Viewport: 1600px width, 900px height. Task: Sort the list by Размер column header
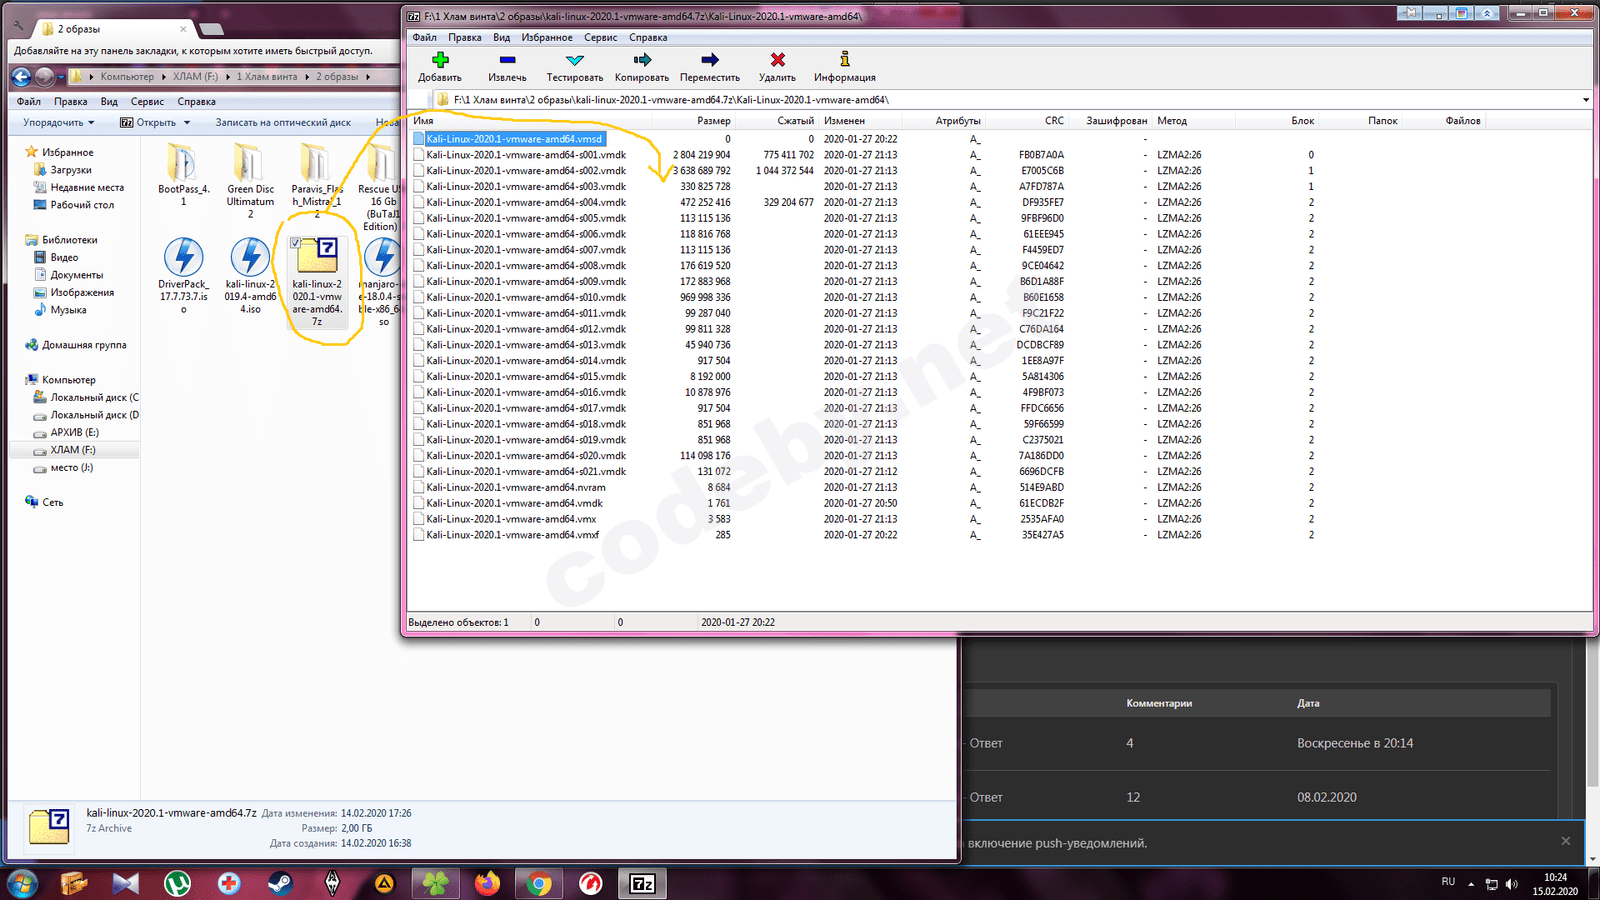[x=713, y=120]
